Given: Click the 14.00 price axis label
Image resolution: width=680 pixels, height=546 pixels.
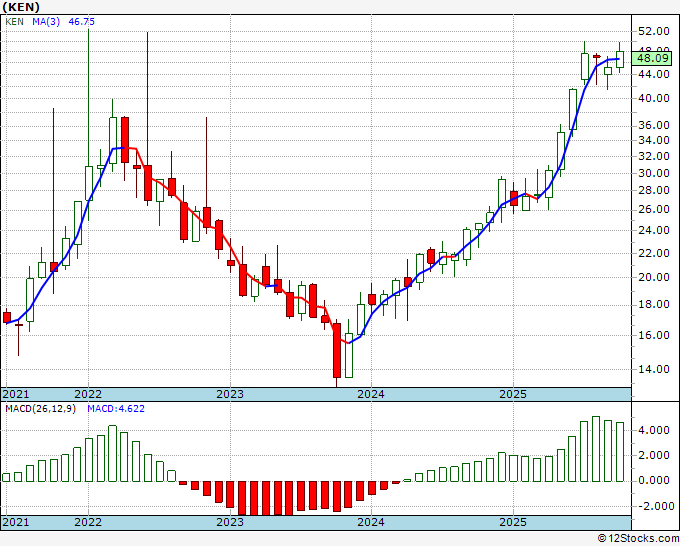Looking at the screenshot, I should point(654,369).
